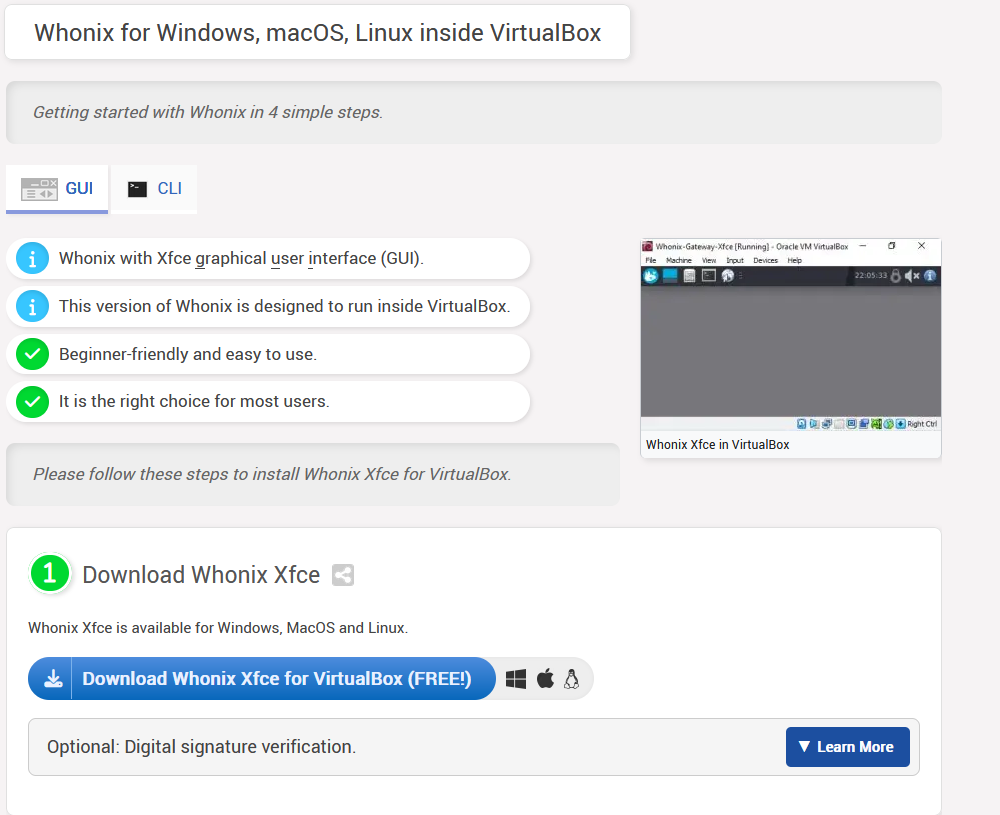
Task: Click green checkmark beside right choice line
Action: click(33, 402)
